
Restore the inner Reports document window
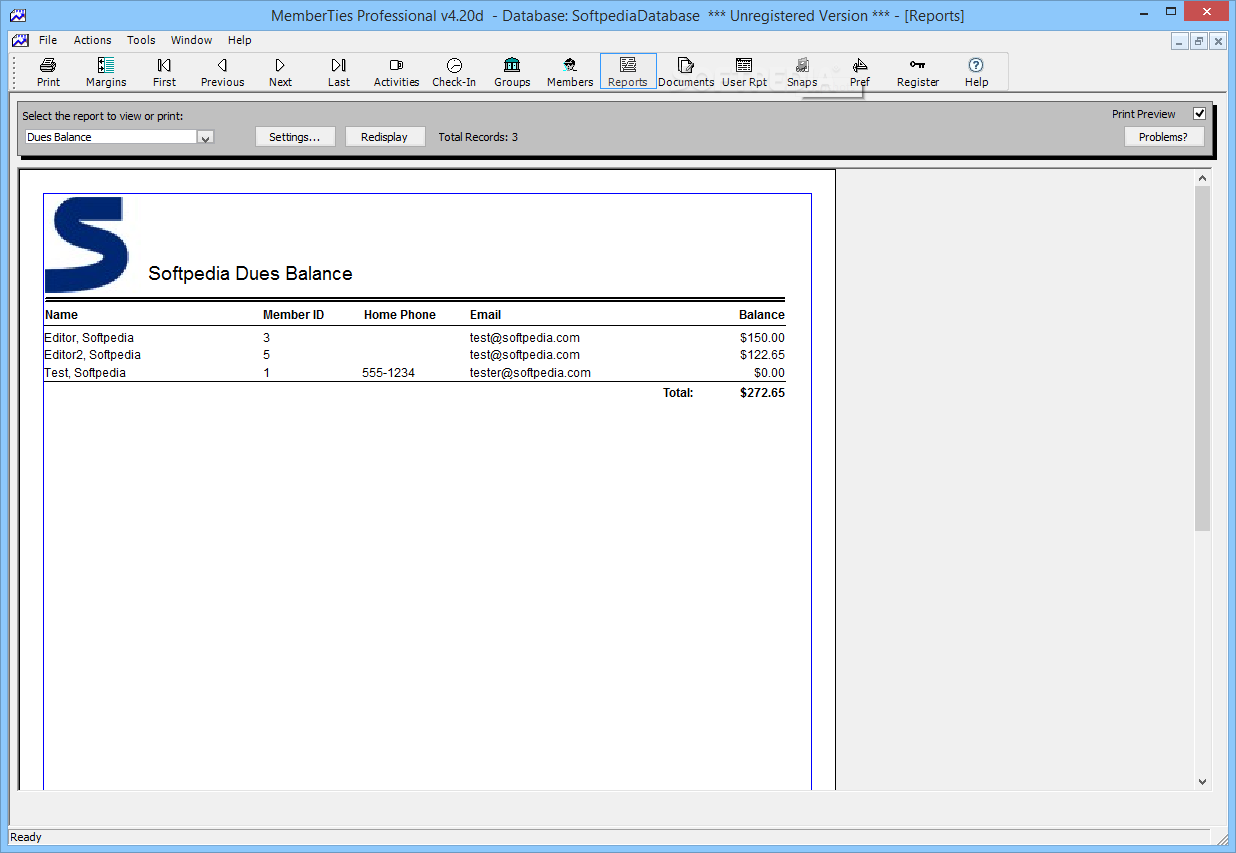pyautogui.click(x=1199, y=41)
